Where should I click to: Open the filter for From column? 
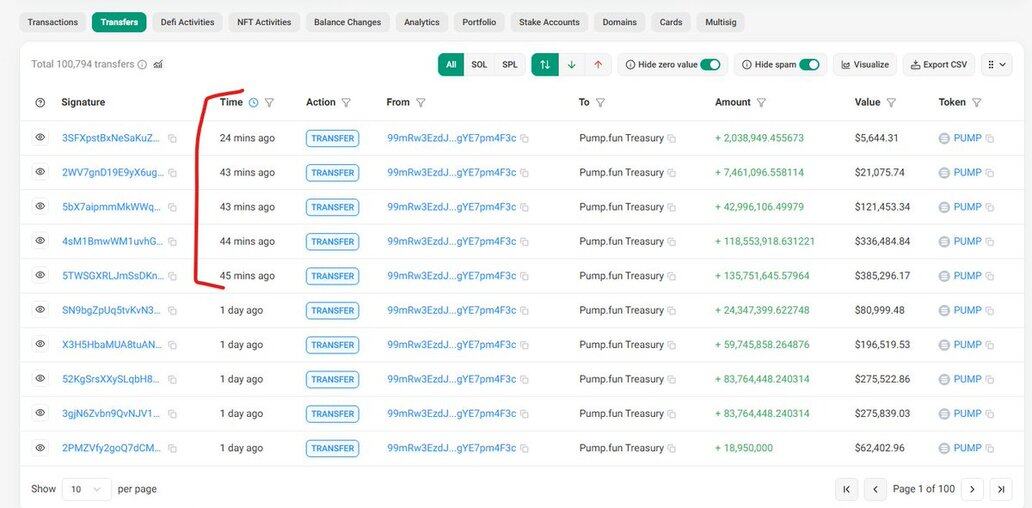[420, 103]
